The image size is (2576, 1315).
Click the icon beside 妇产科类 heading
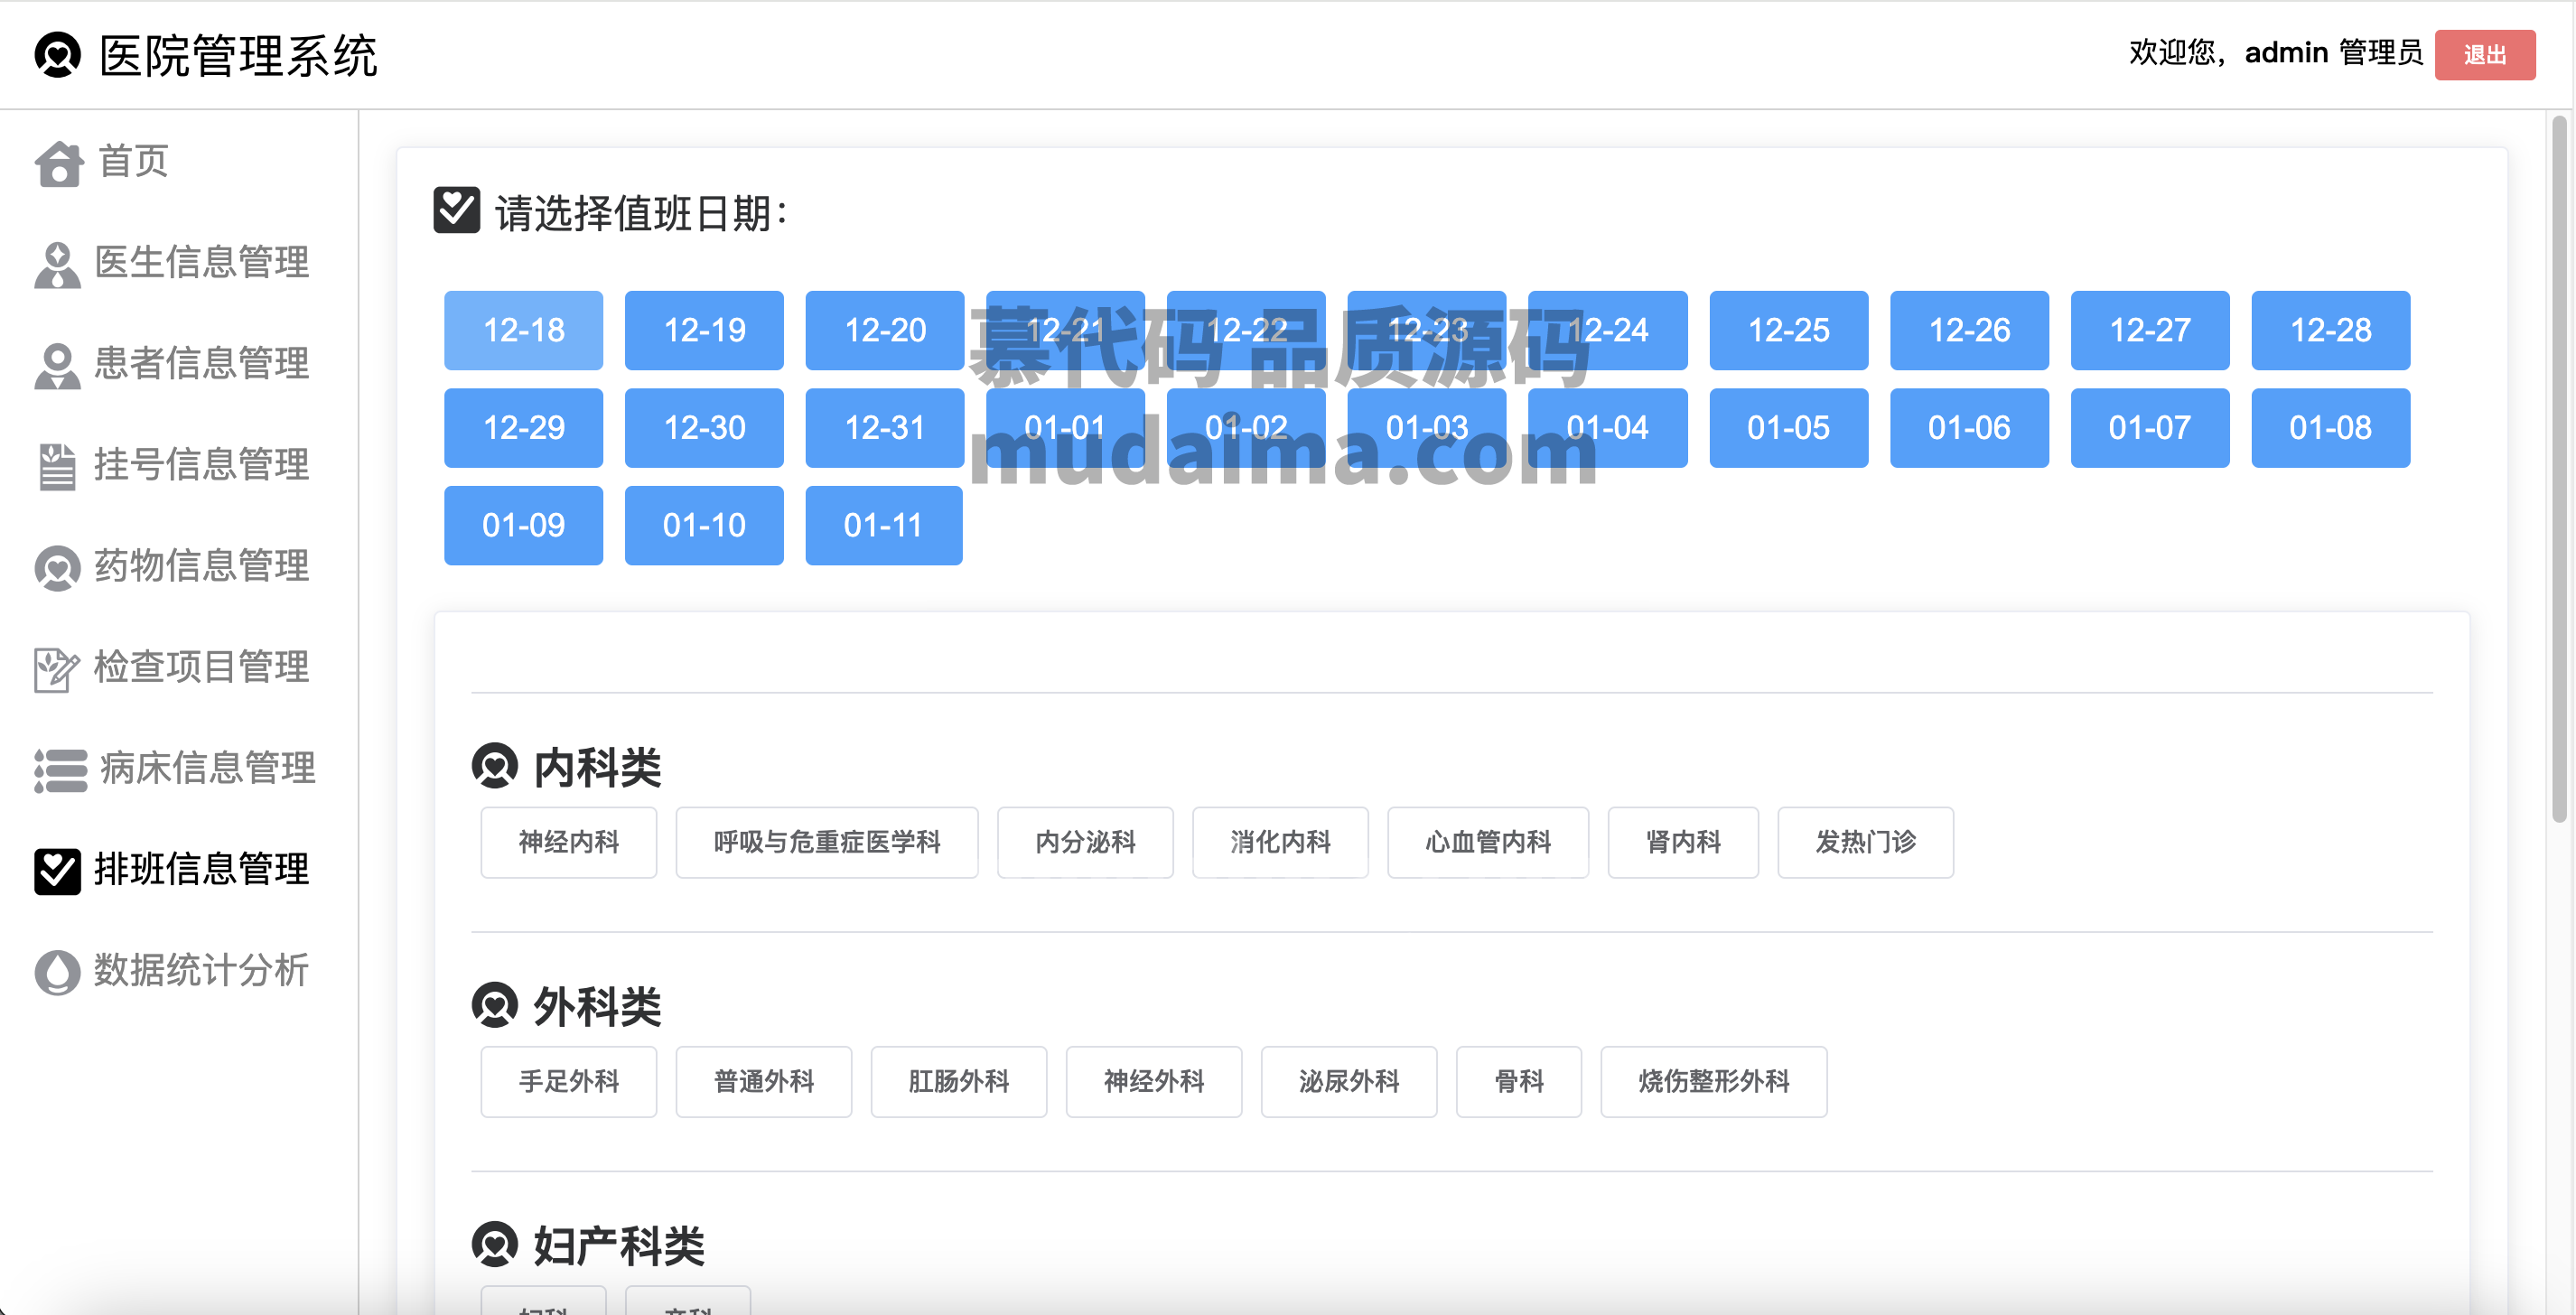coord(494,1244)
